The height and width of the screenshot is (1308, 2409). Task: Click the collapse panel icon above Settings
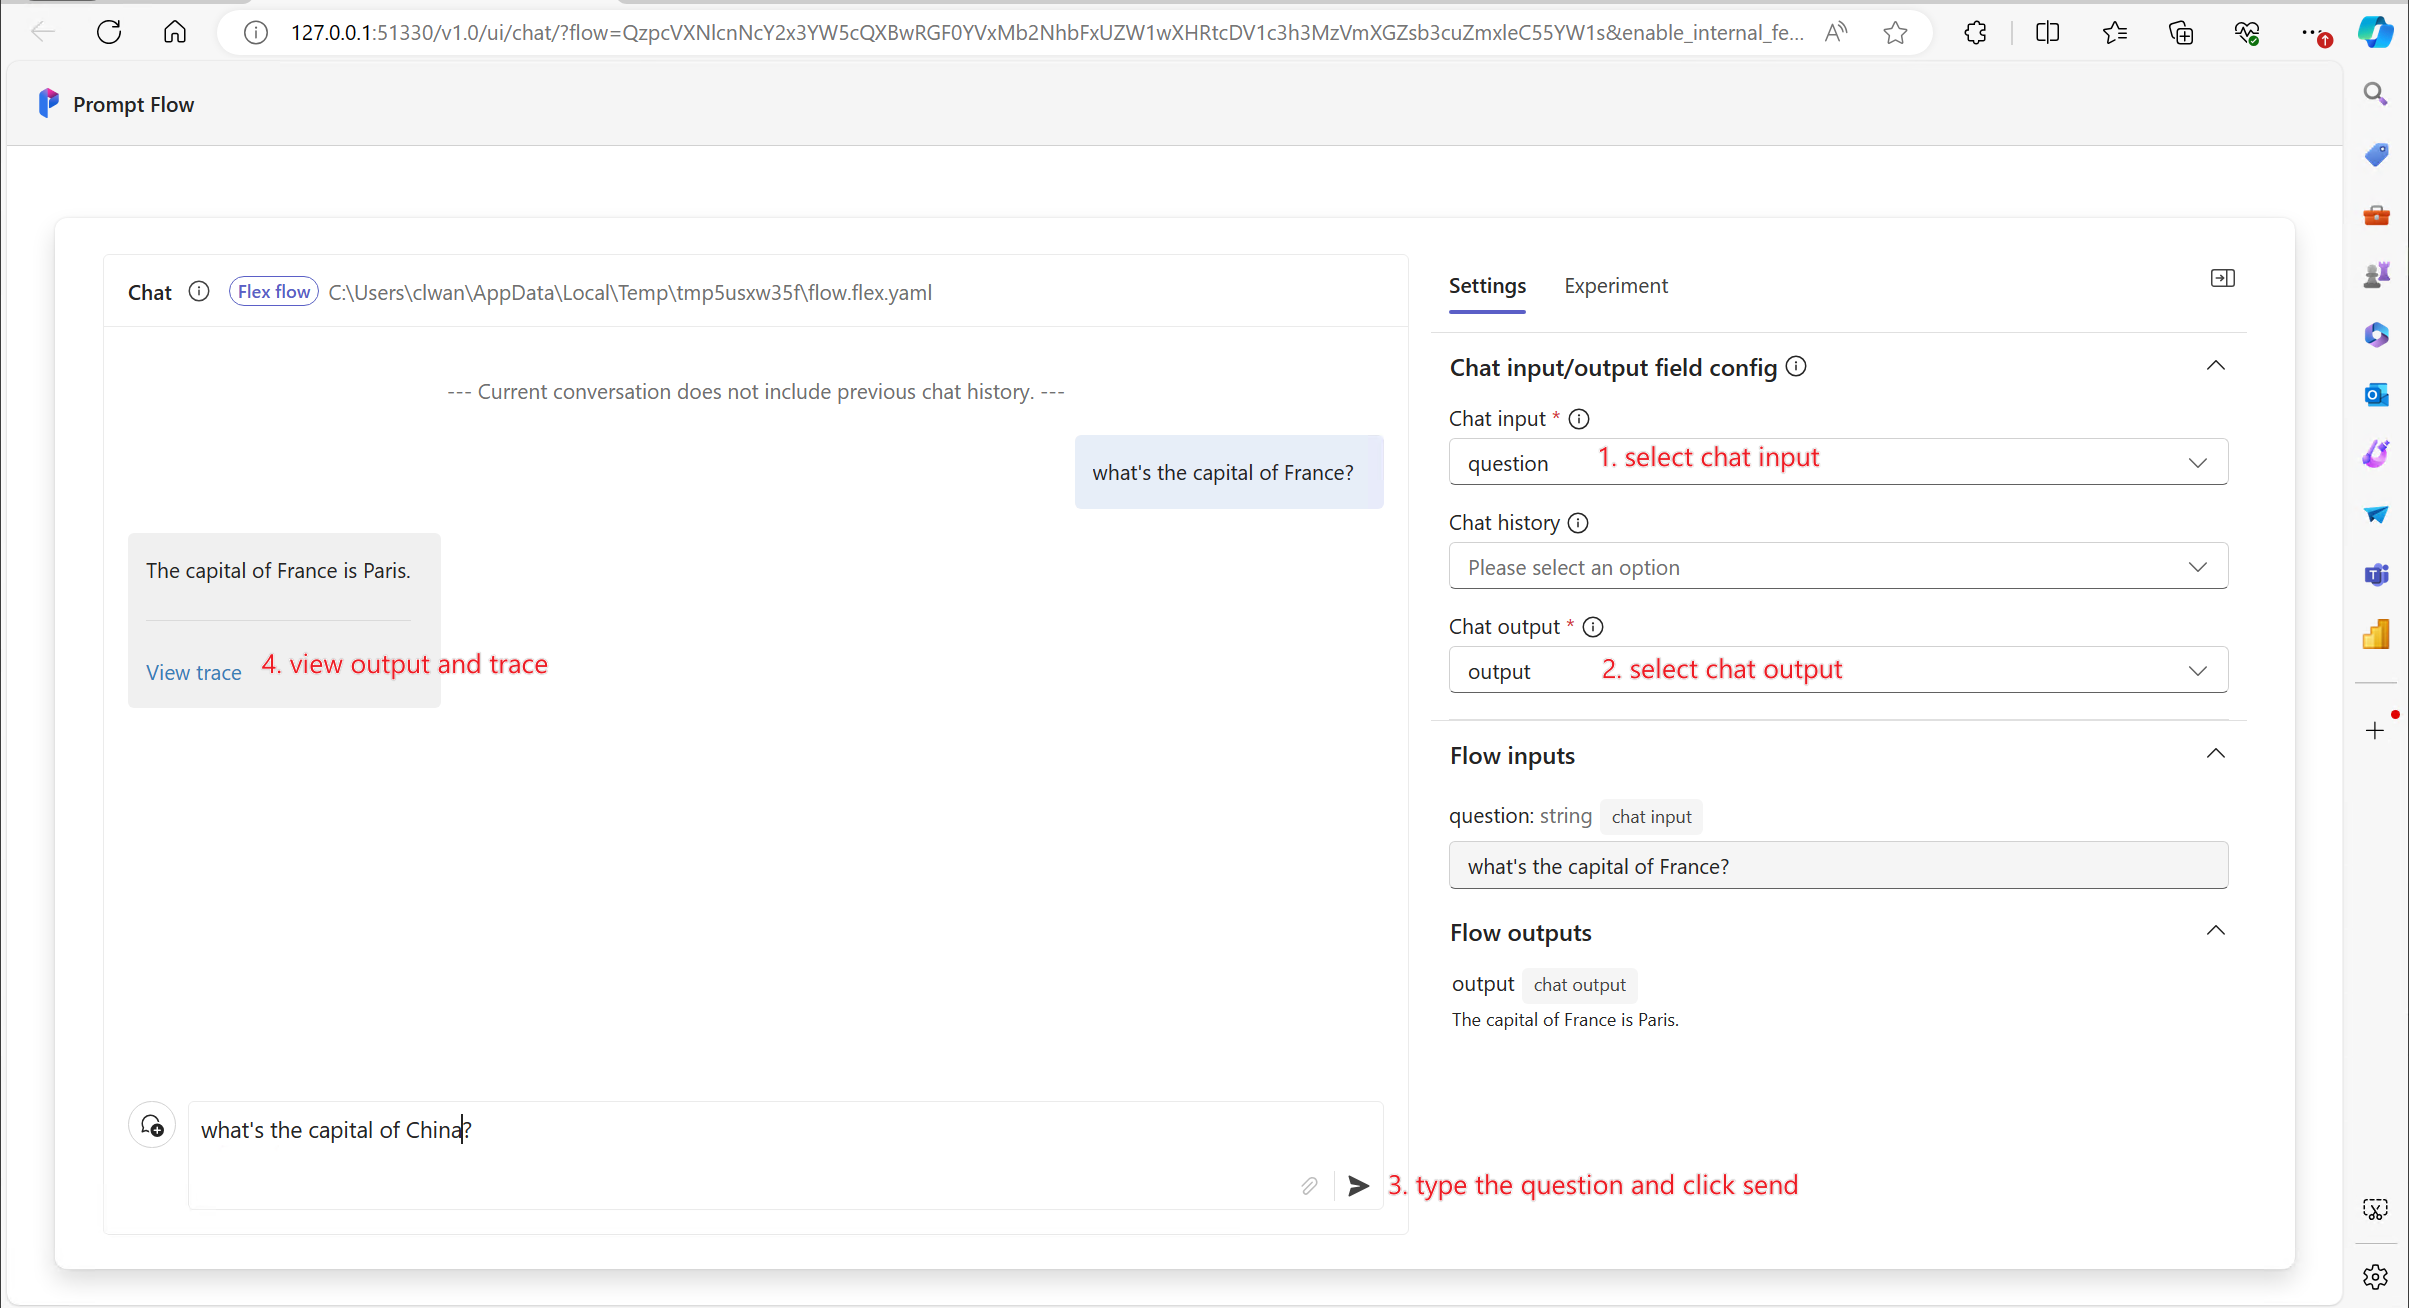coord(2222,279)
